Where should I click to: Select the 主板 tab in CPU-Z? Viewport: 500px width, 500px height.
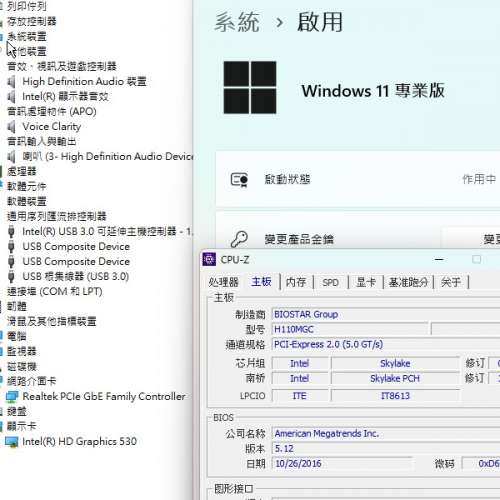click(x=261, y=282)
